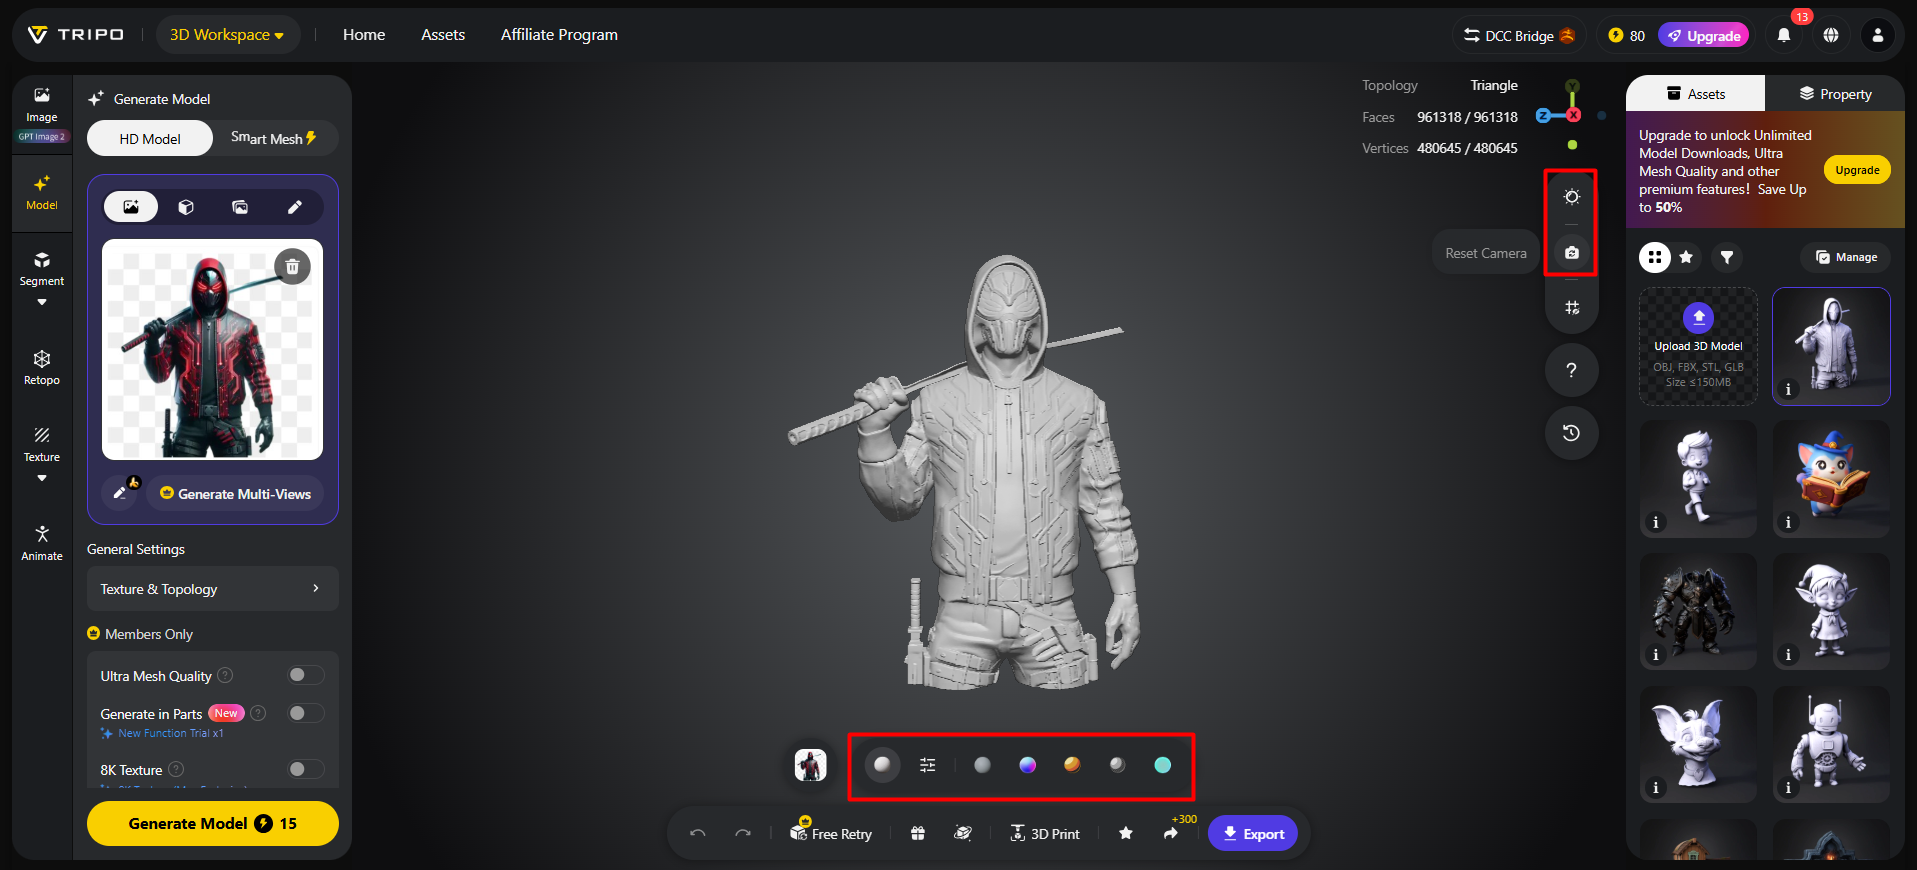Click Upload 3D Model tile

tap(1698, 346)
